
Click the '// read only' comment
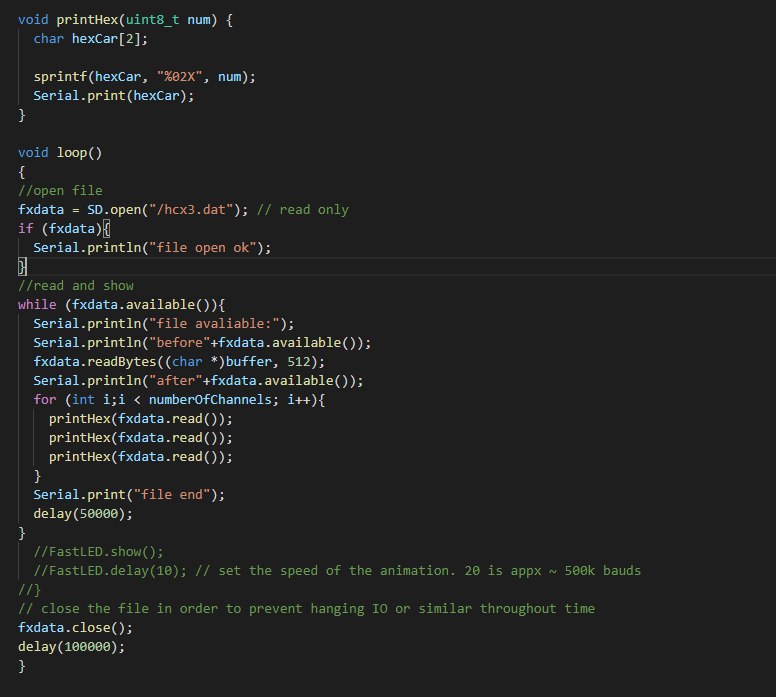[x=302, y=209]
